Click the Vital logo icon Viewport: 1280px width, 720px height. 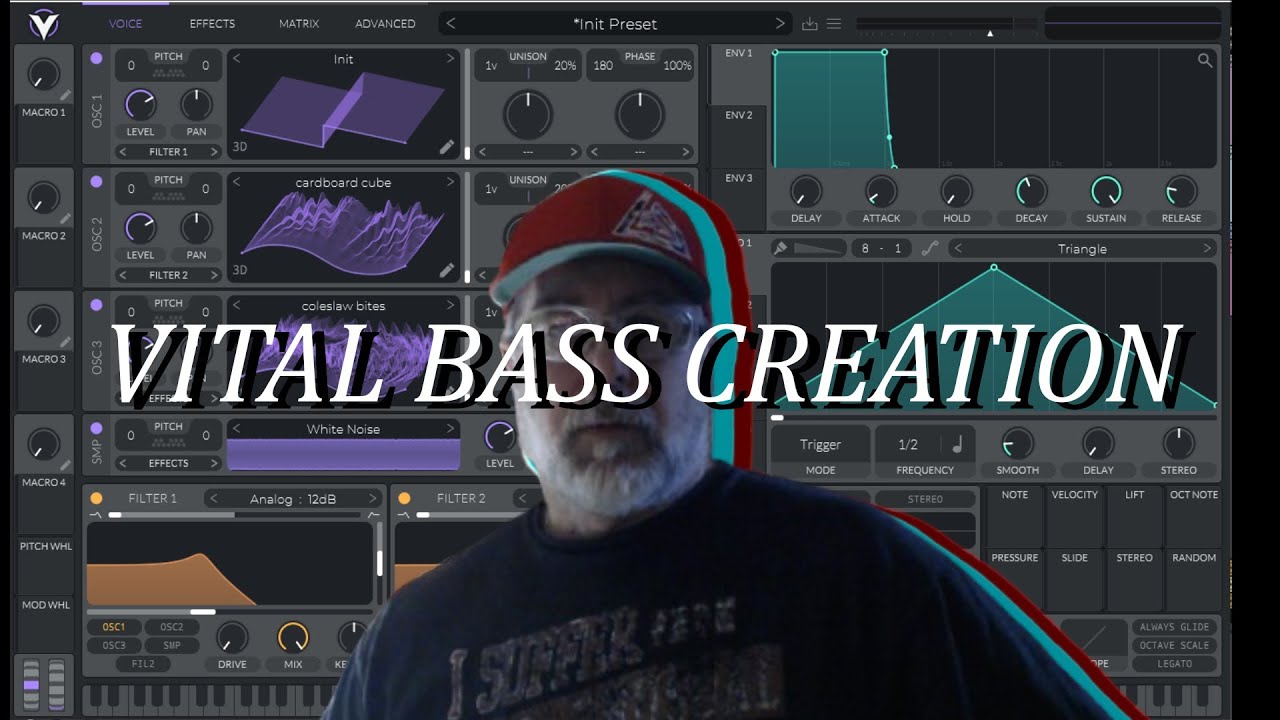[x=43, y=23]
